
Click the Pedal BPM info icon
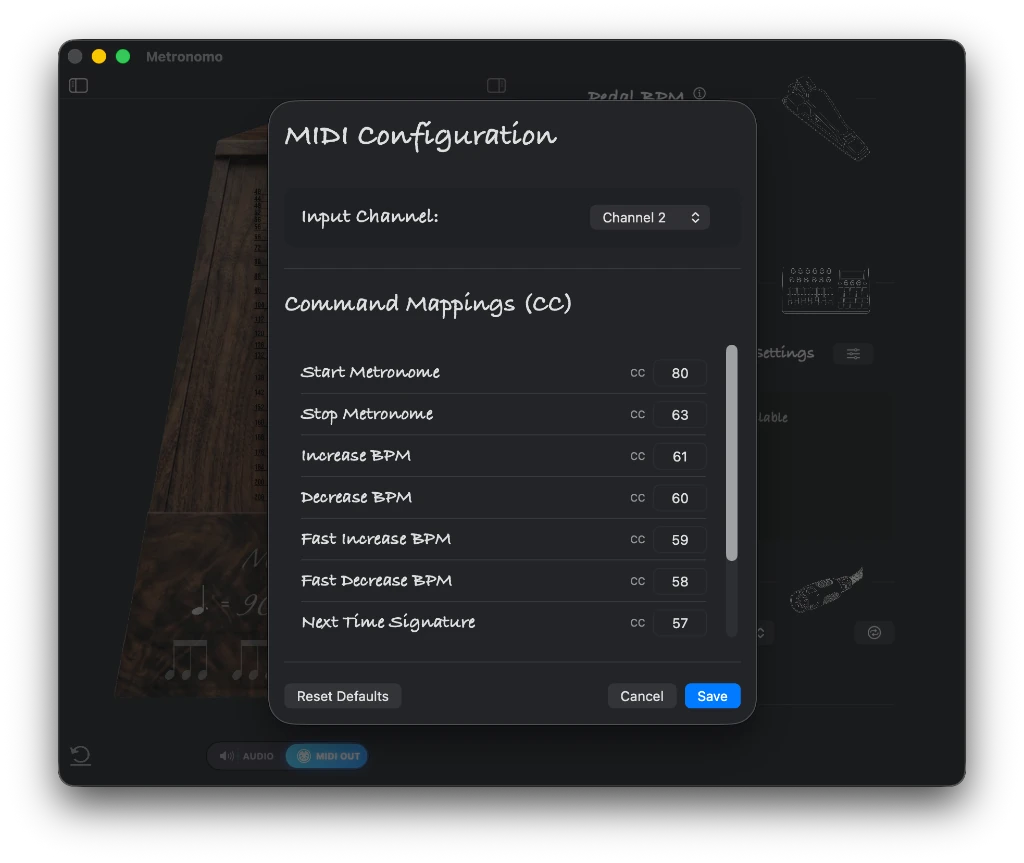coord(699,93)
